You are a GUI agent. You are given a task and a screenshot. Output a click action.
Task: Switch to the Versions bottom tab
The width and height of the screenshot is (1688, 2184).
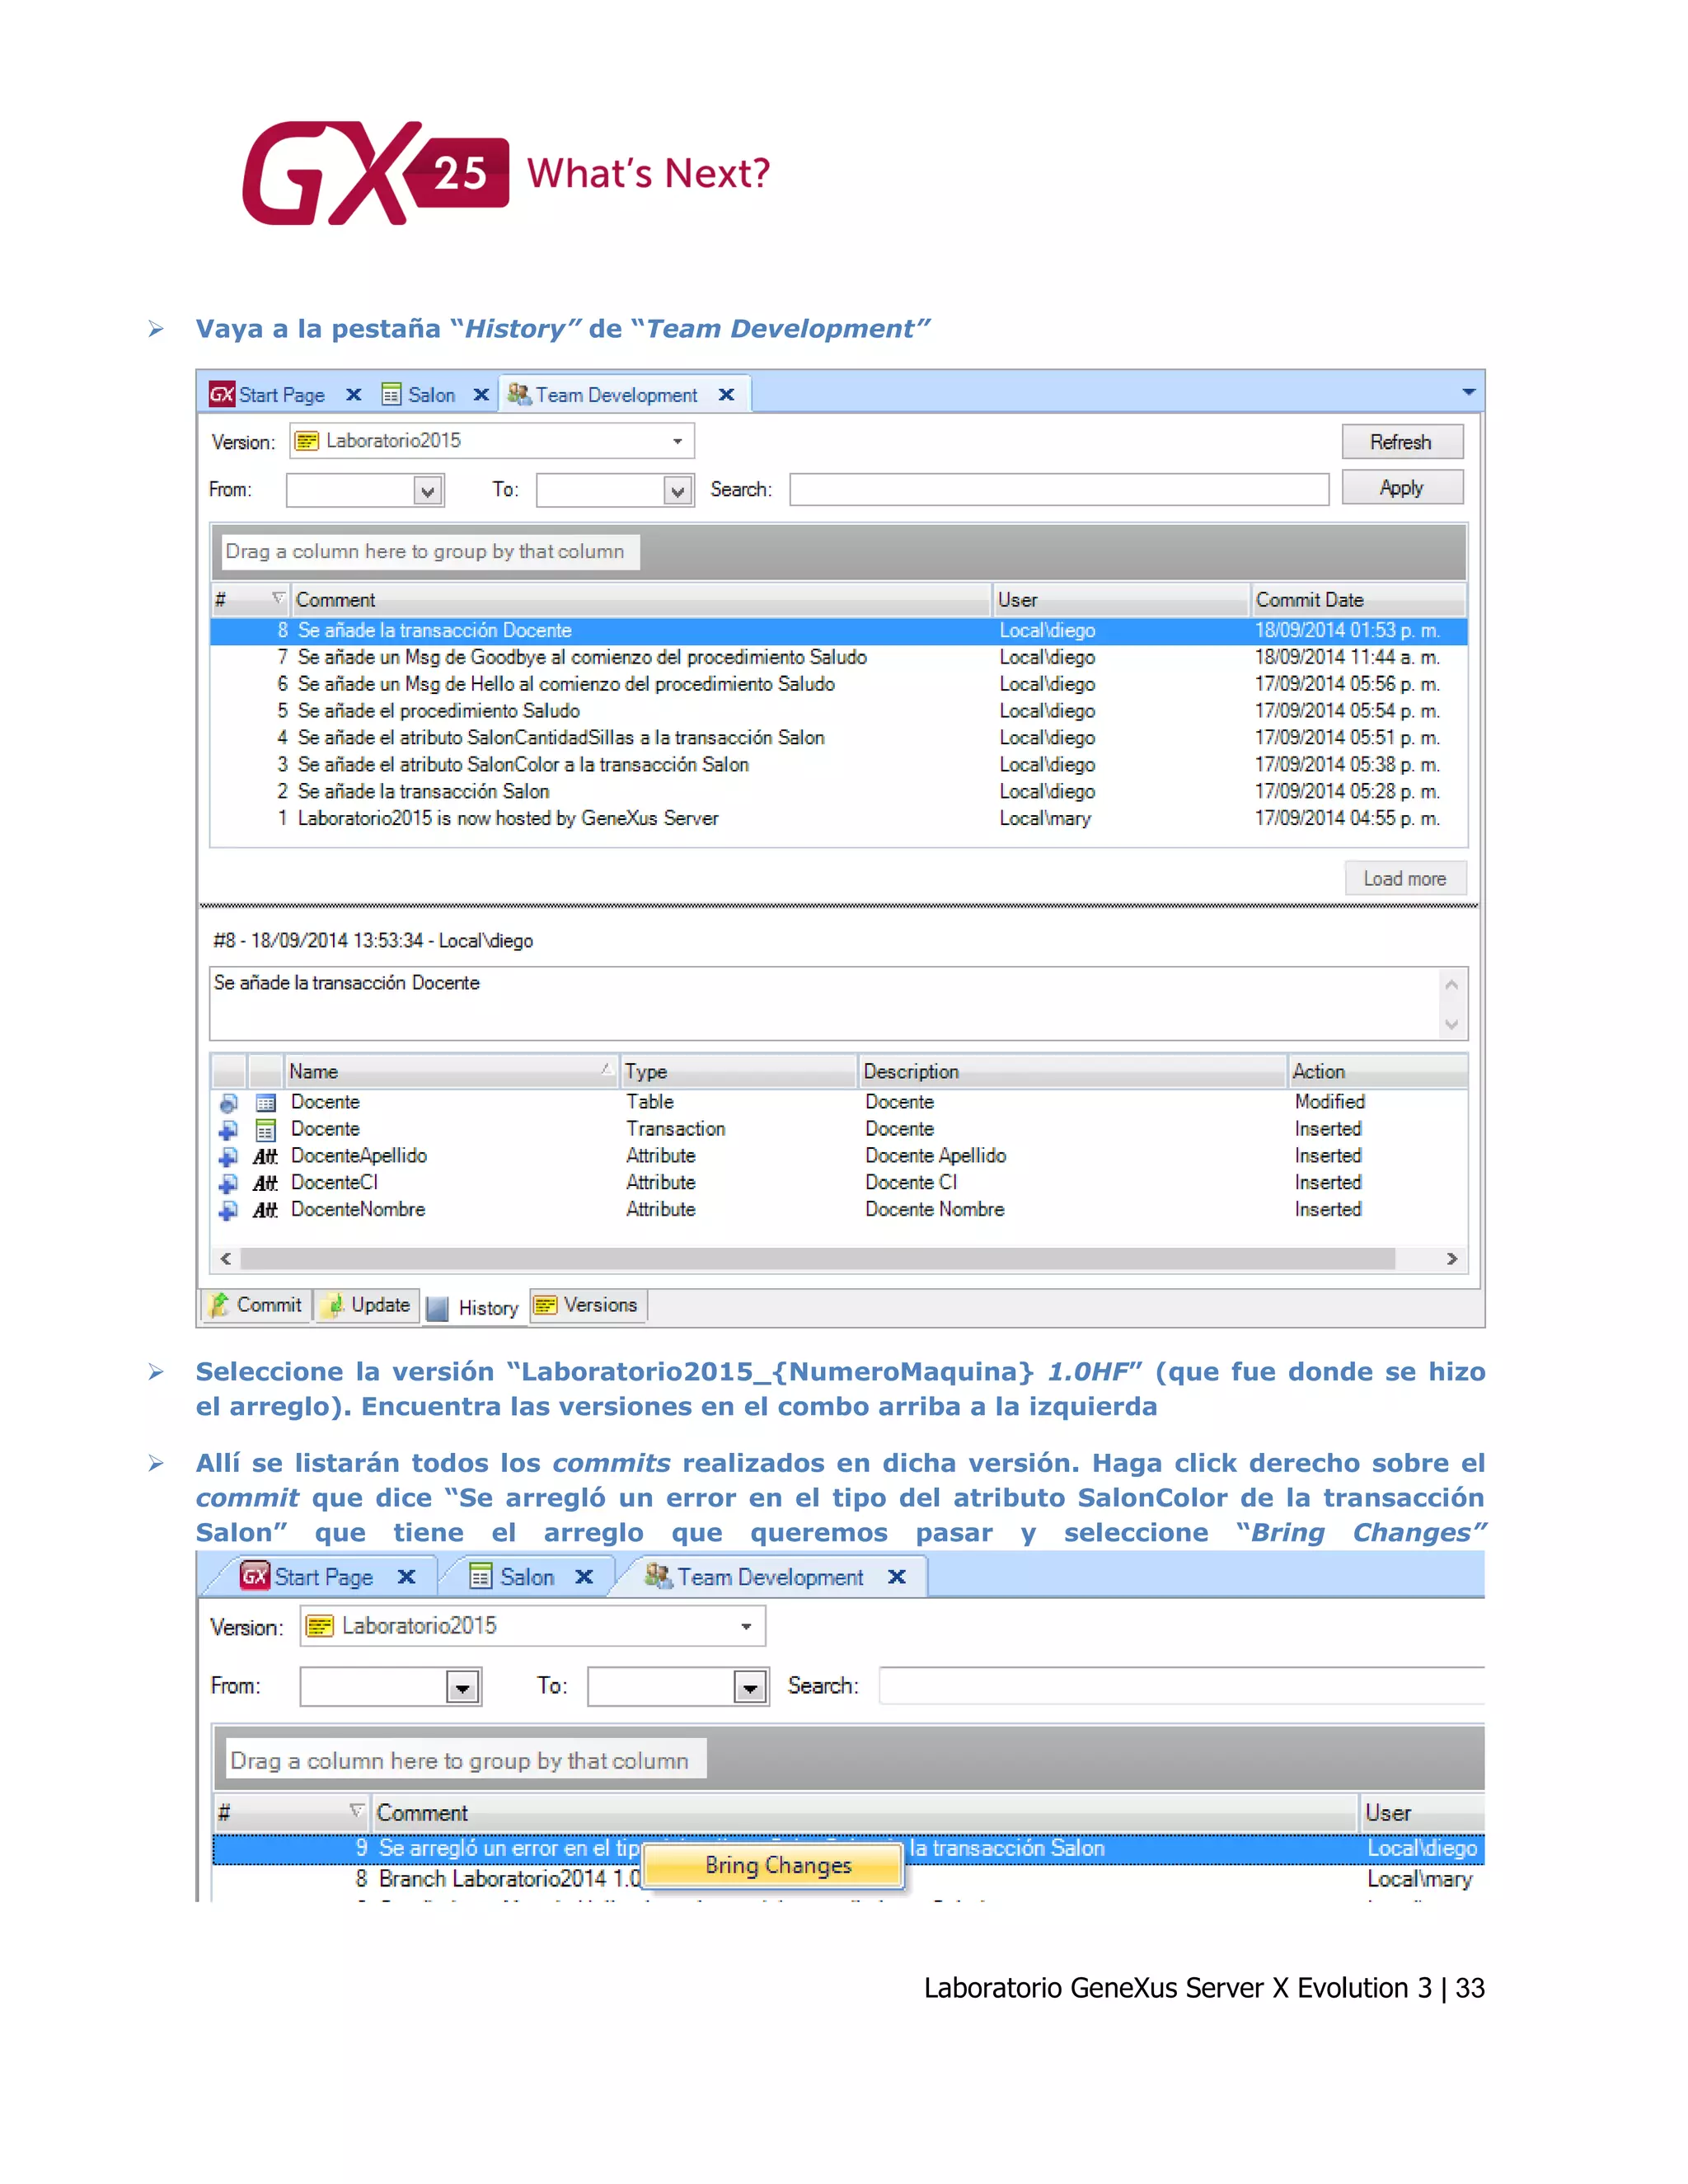click(588, 1306)
